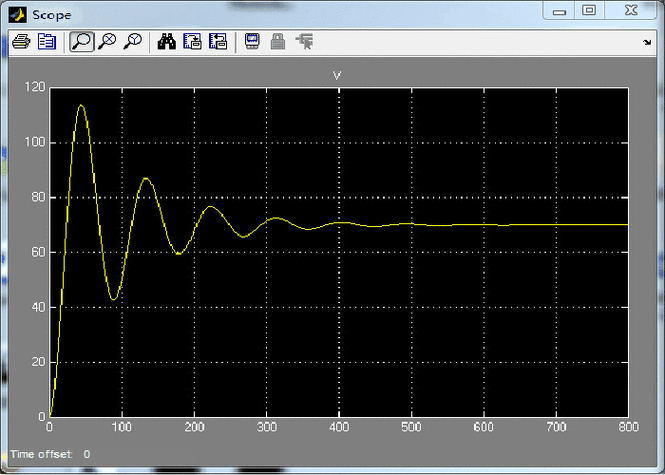Image resolution: width=665 pixels, height=475 pixels.
Task: Select the Zoom magnifier tool
Action: [x=81, y=42]
